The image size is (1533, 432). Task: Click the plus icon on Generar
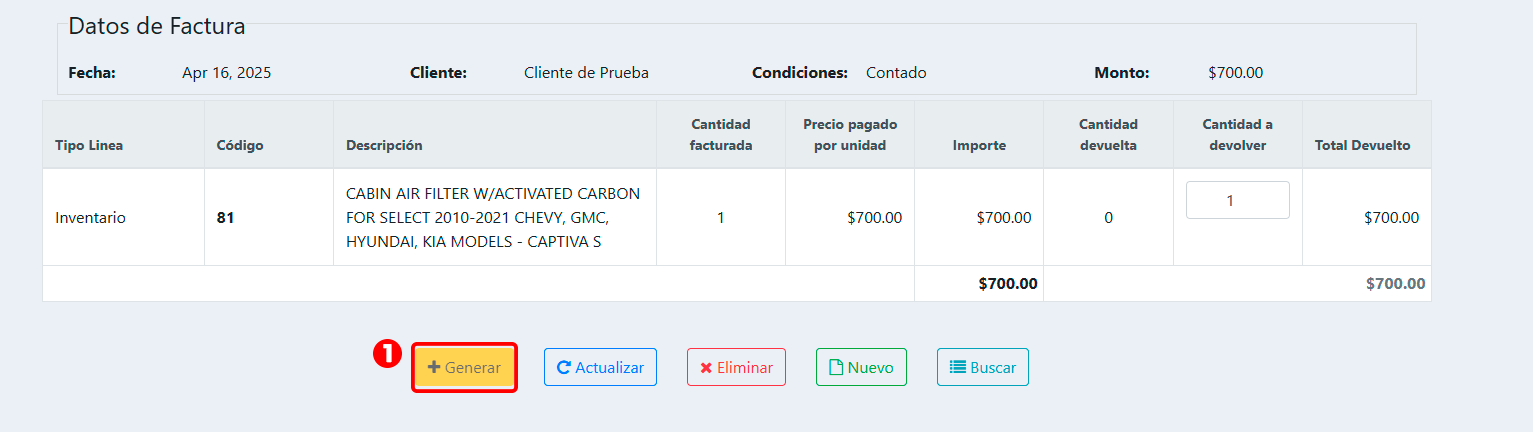[434, 368]
